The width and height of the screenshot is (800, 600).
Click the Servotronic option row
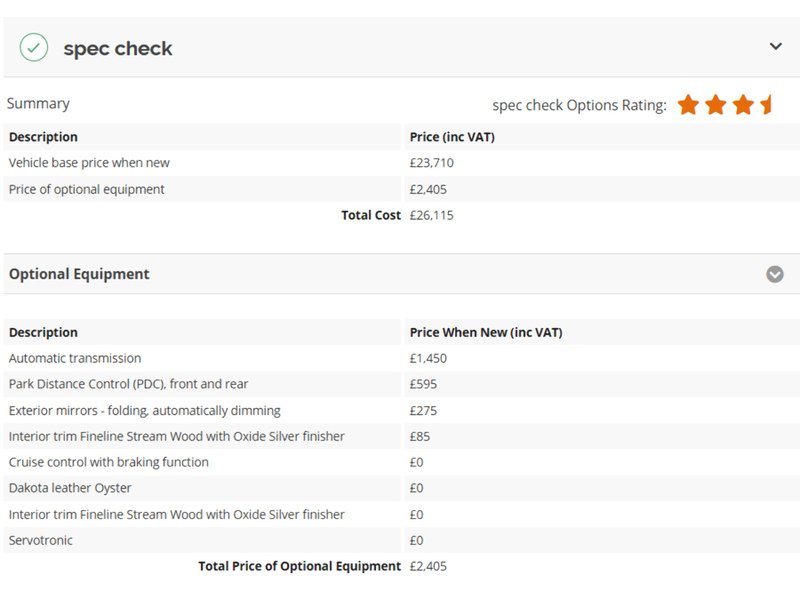coord(402,540)
